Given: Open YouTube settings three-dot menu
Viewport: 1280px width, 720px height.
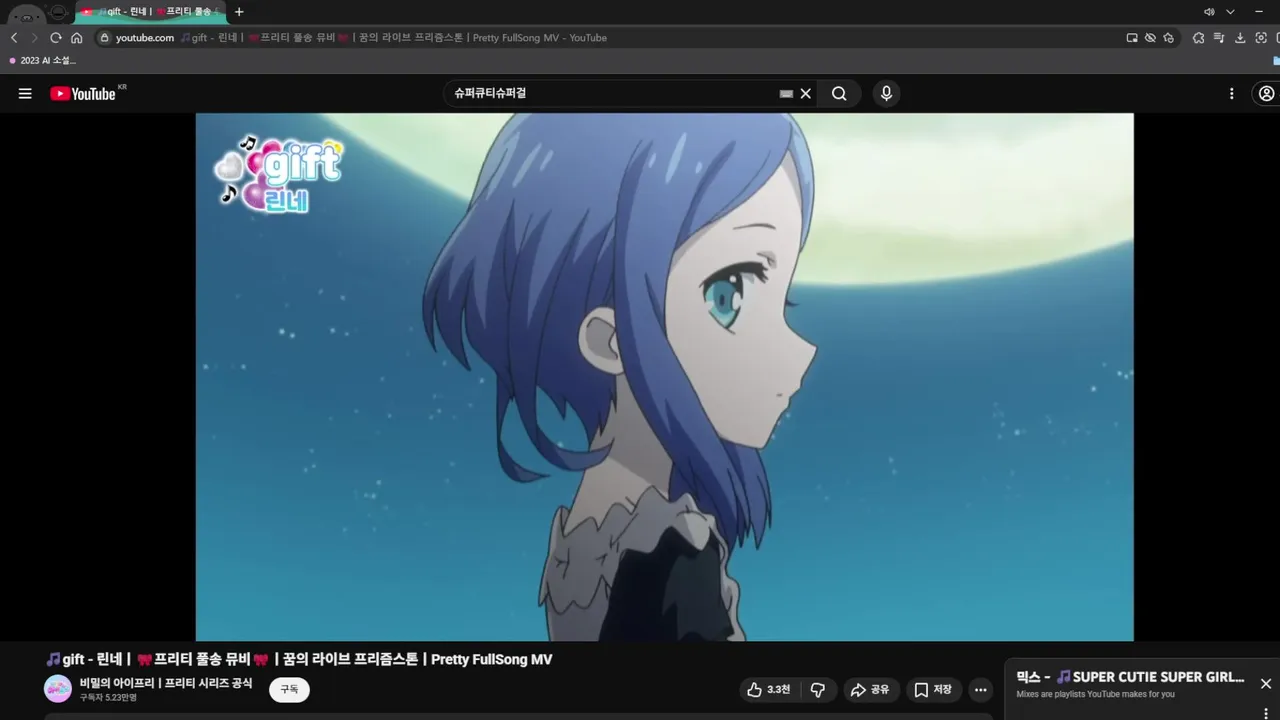Looking at the screenshot, I should (x=1232, y=94).
